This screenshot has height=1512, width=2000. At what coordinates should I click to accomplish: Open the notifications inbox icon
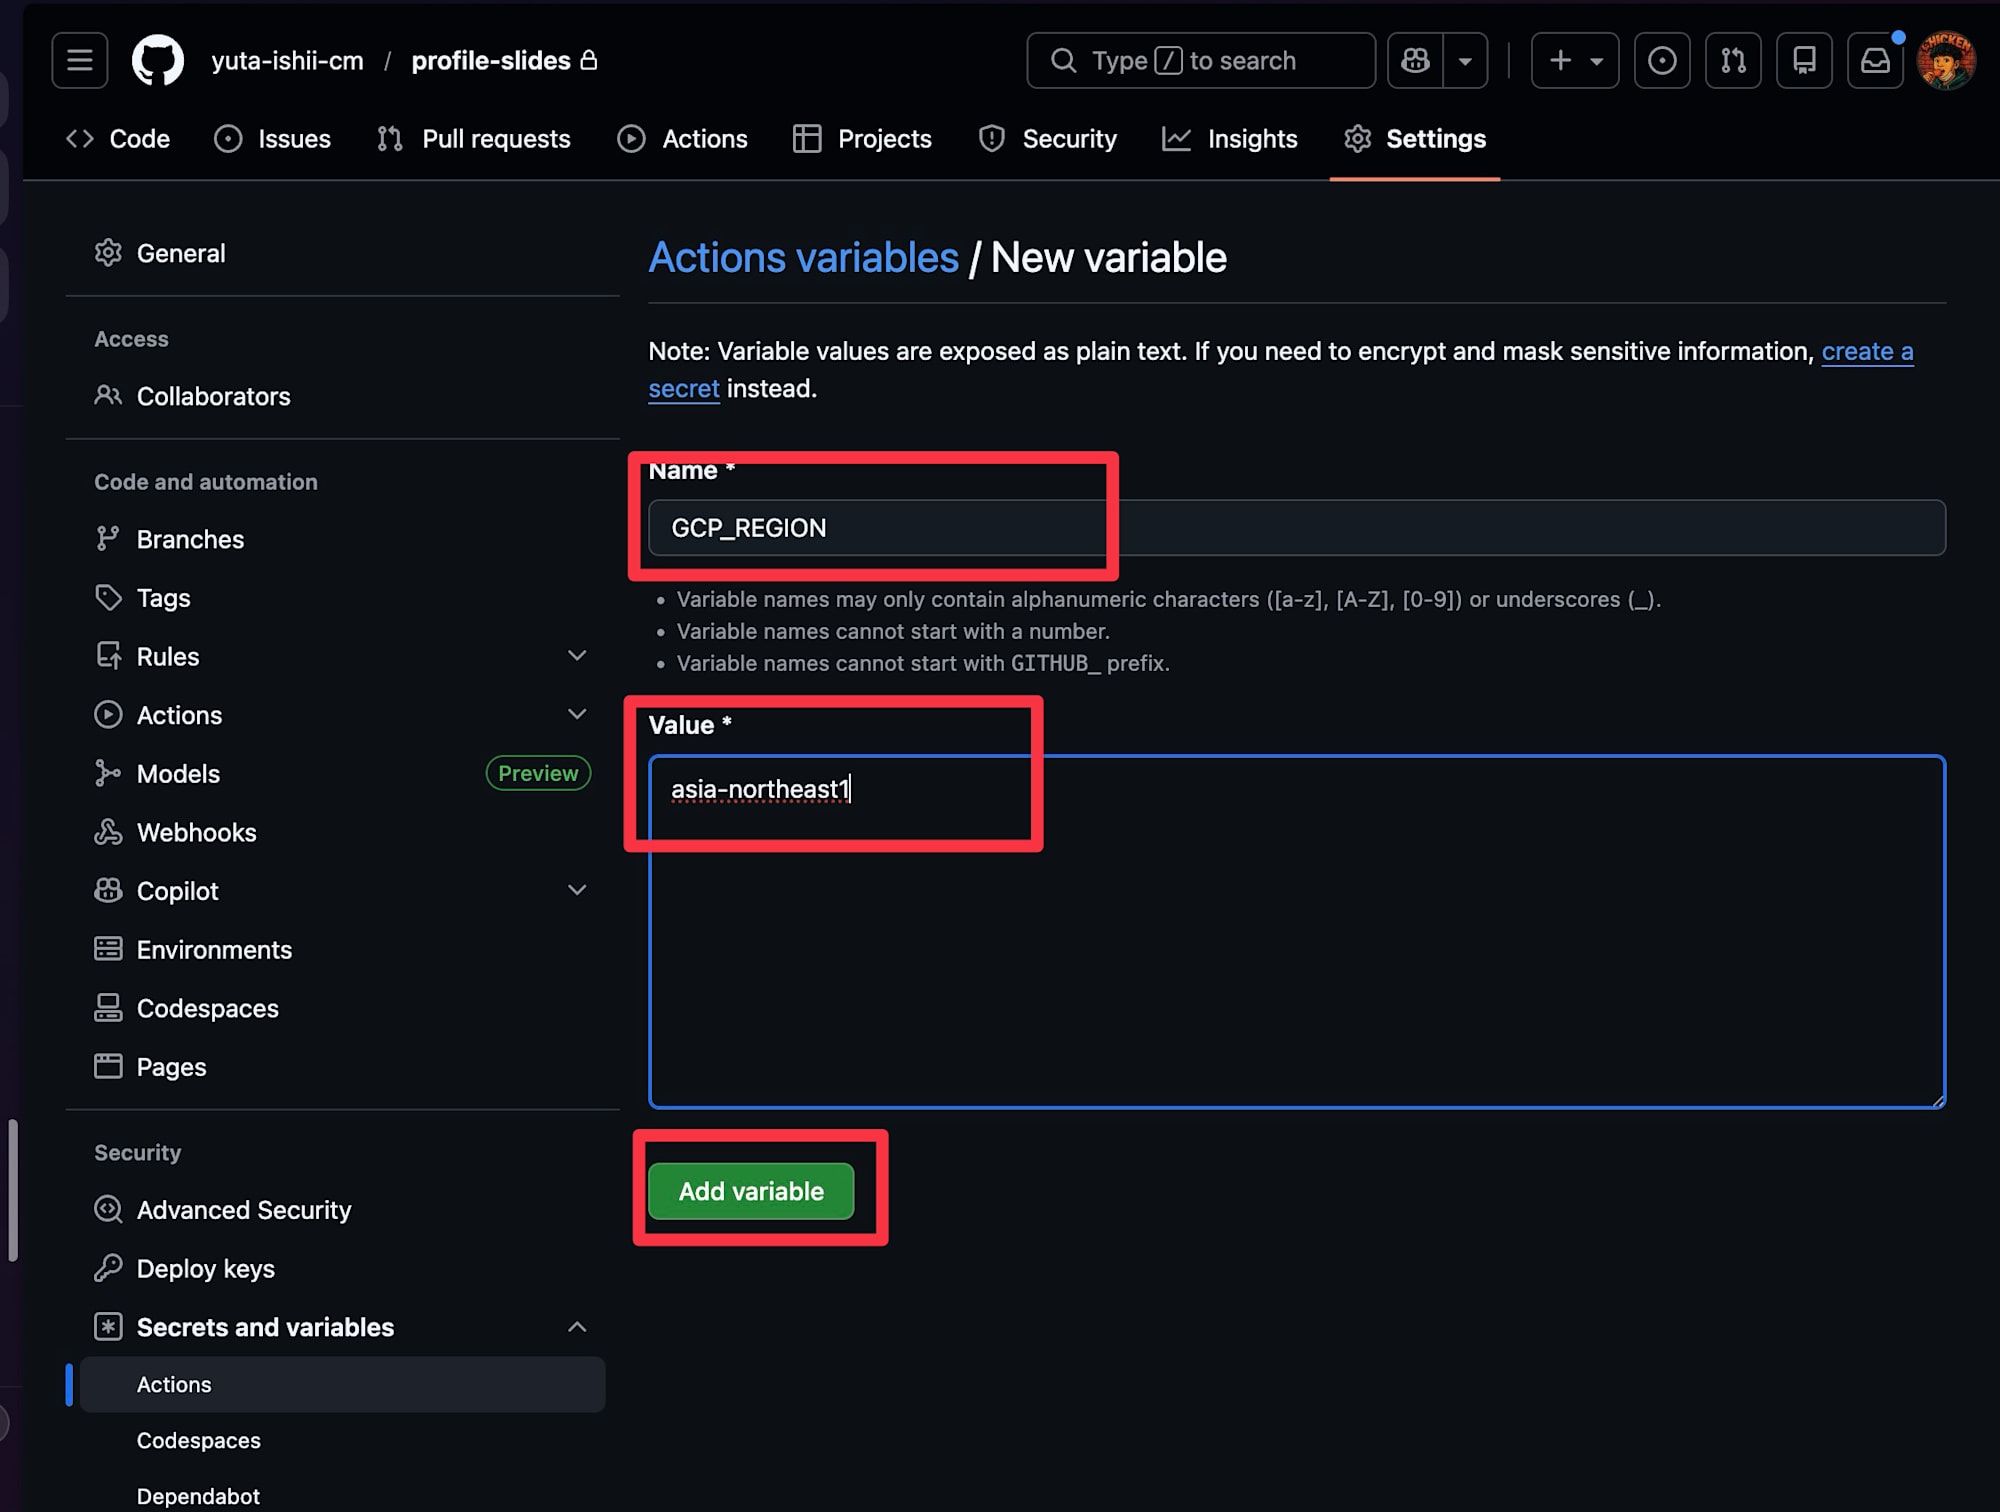(x=1875, y=61)
